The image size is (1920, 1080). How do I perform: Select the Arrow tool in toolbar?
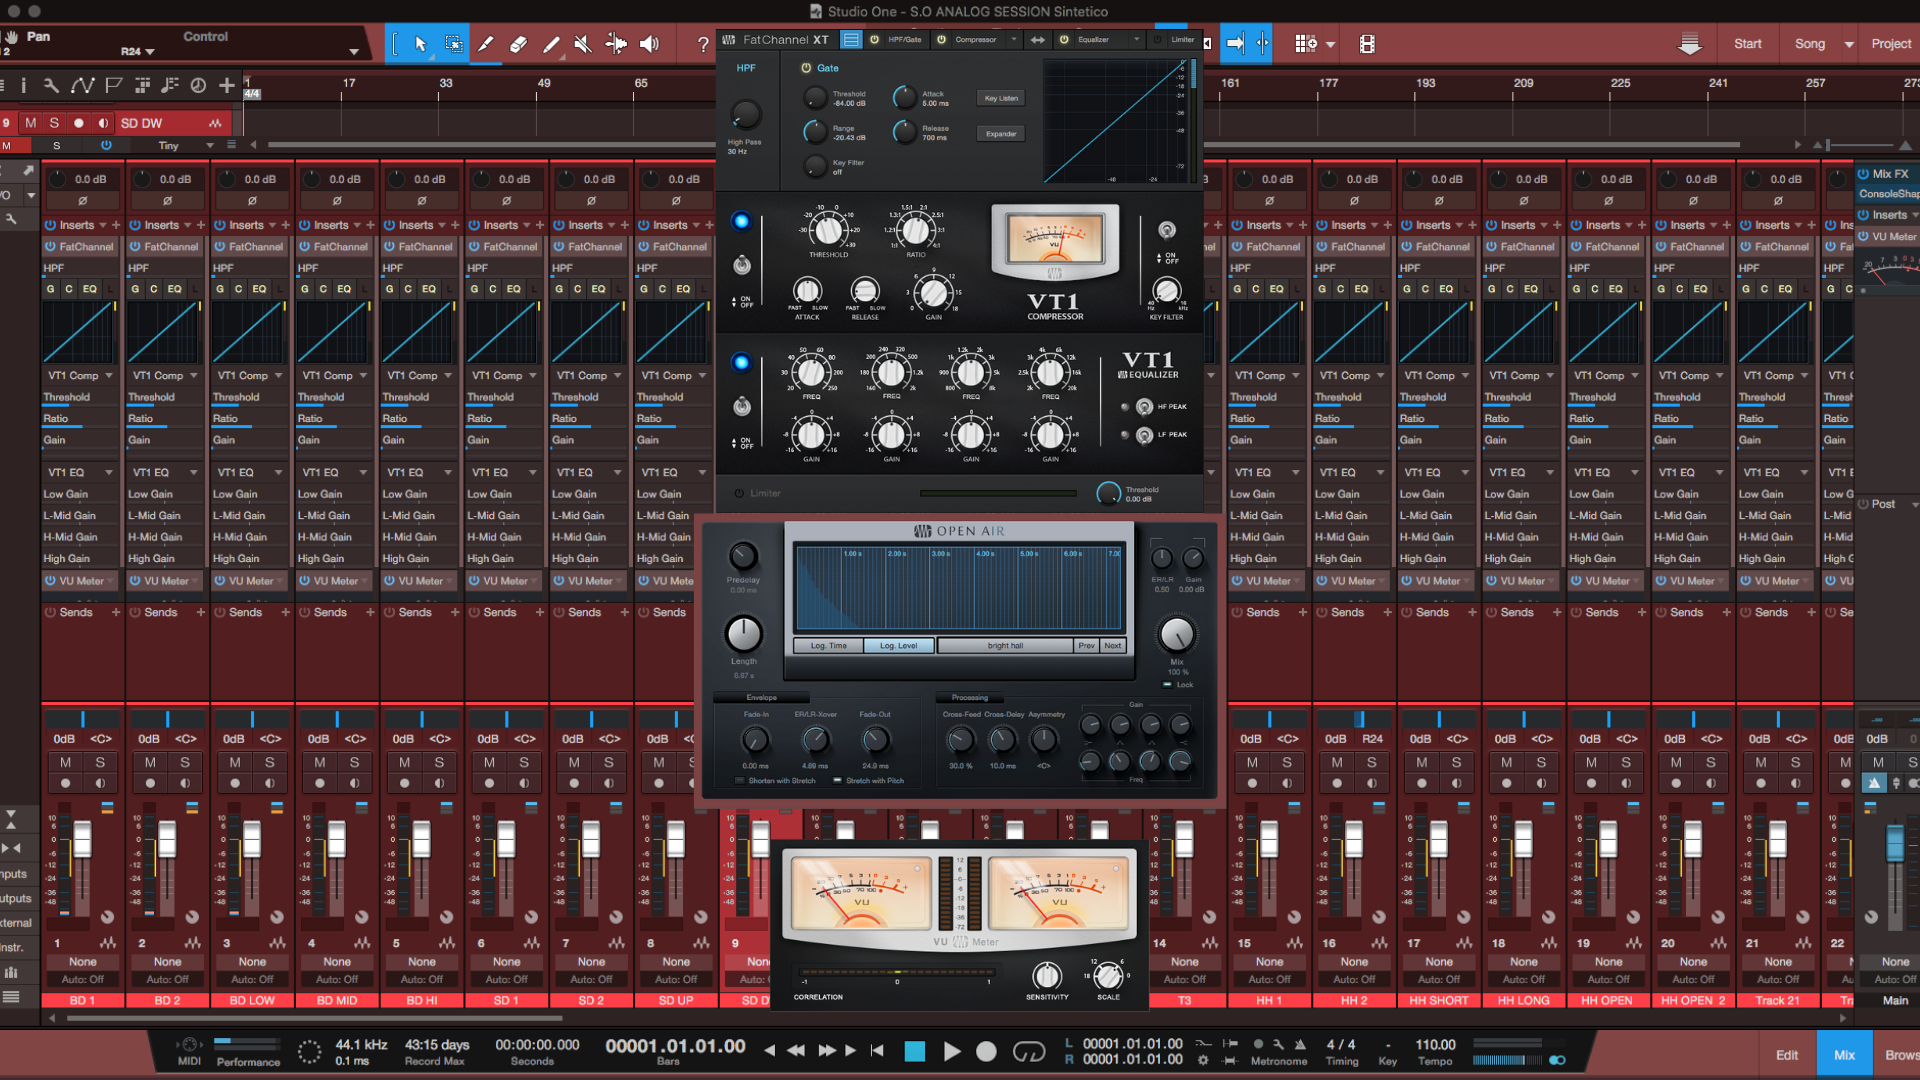(421, 44)
